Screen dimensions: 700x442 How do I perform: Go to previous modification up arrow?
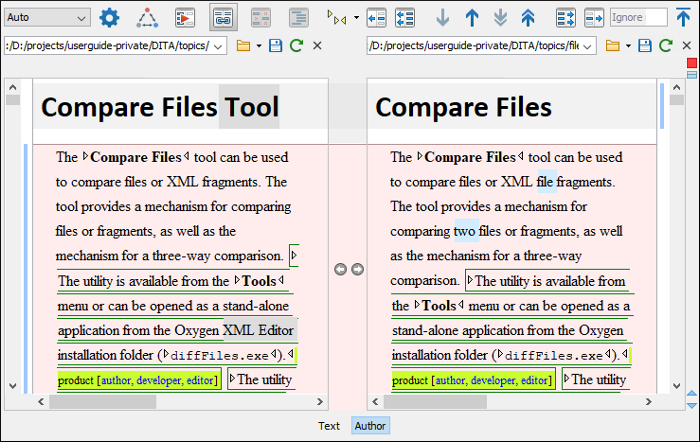[x=472, y=17]
